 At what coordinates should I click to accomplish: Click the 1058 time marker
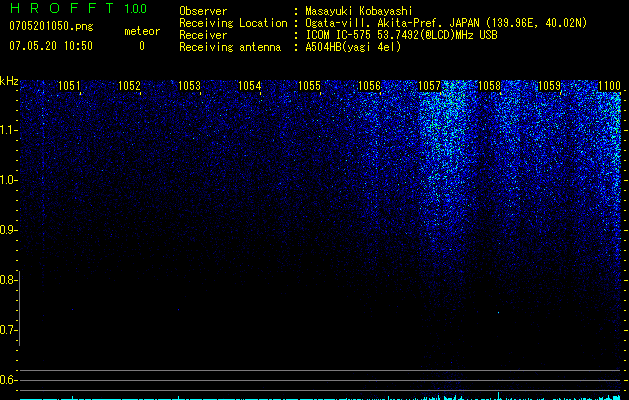pyautogui.click(x=489, y=86)
